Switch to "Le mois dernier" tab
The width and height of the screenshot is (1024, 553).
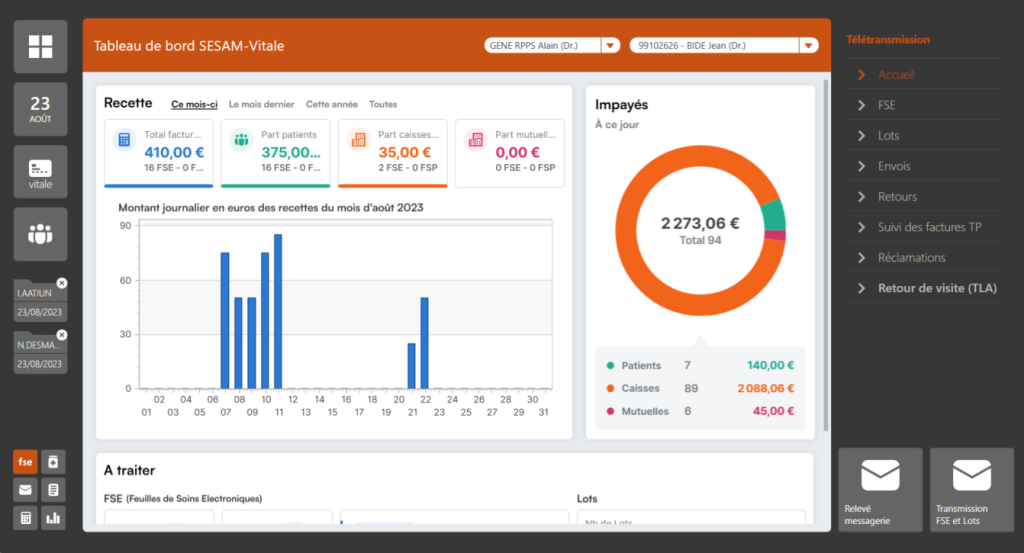262,104
